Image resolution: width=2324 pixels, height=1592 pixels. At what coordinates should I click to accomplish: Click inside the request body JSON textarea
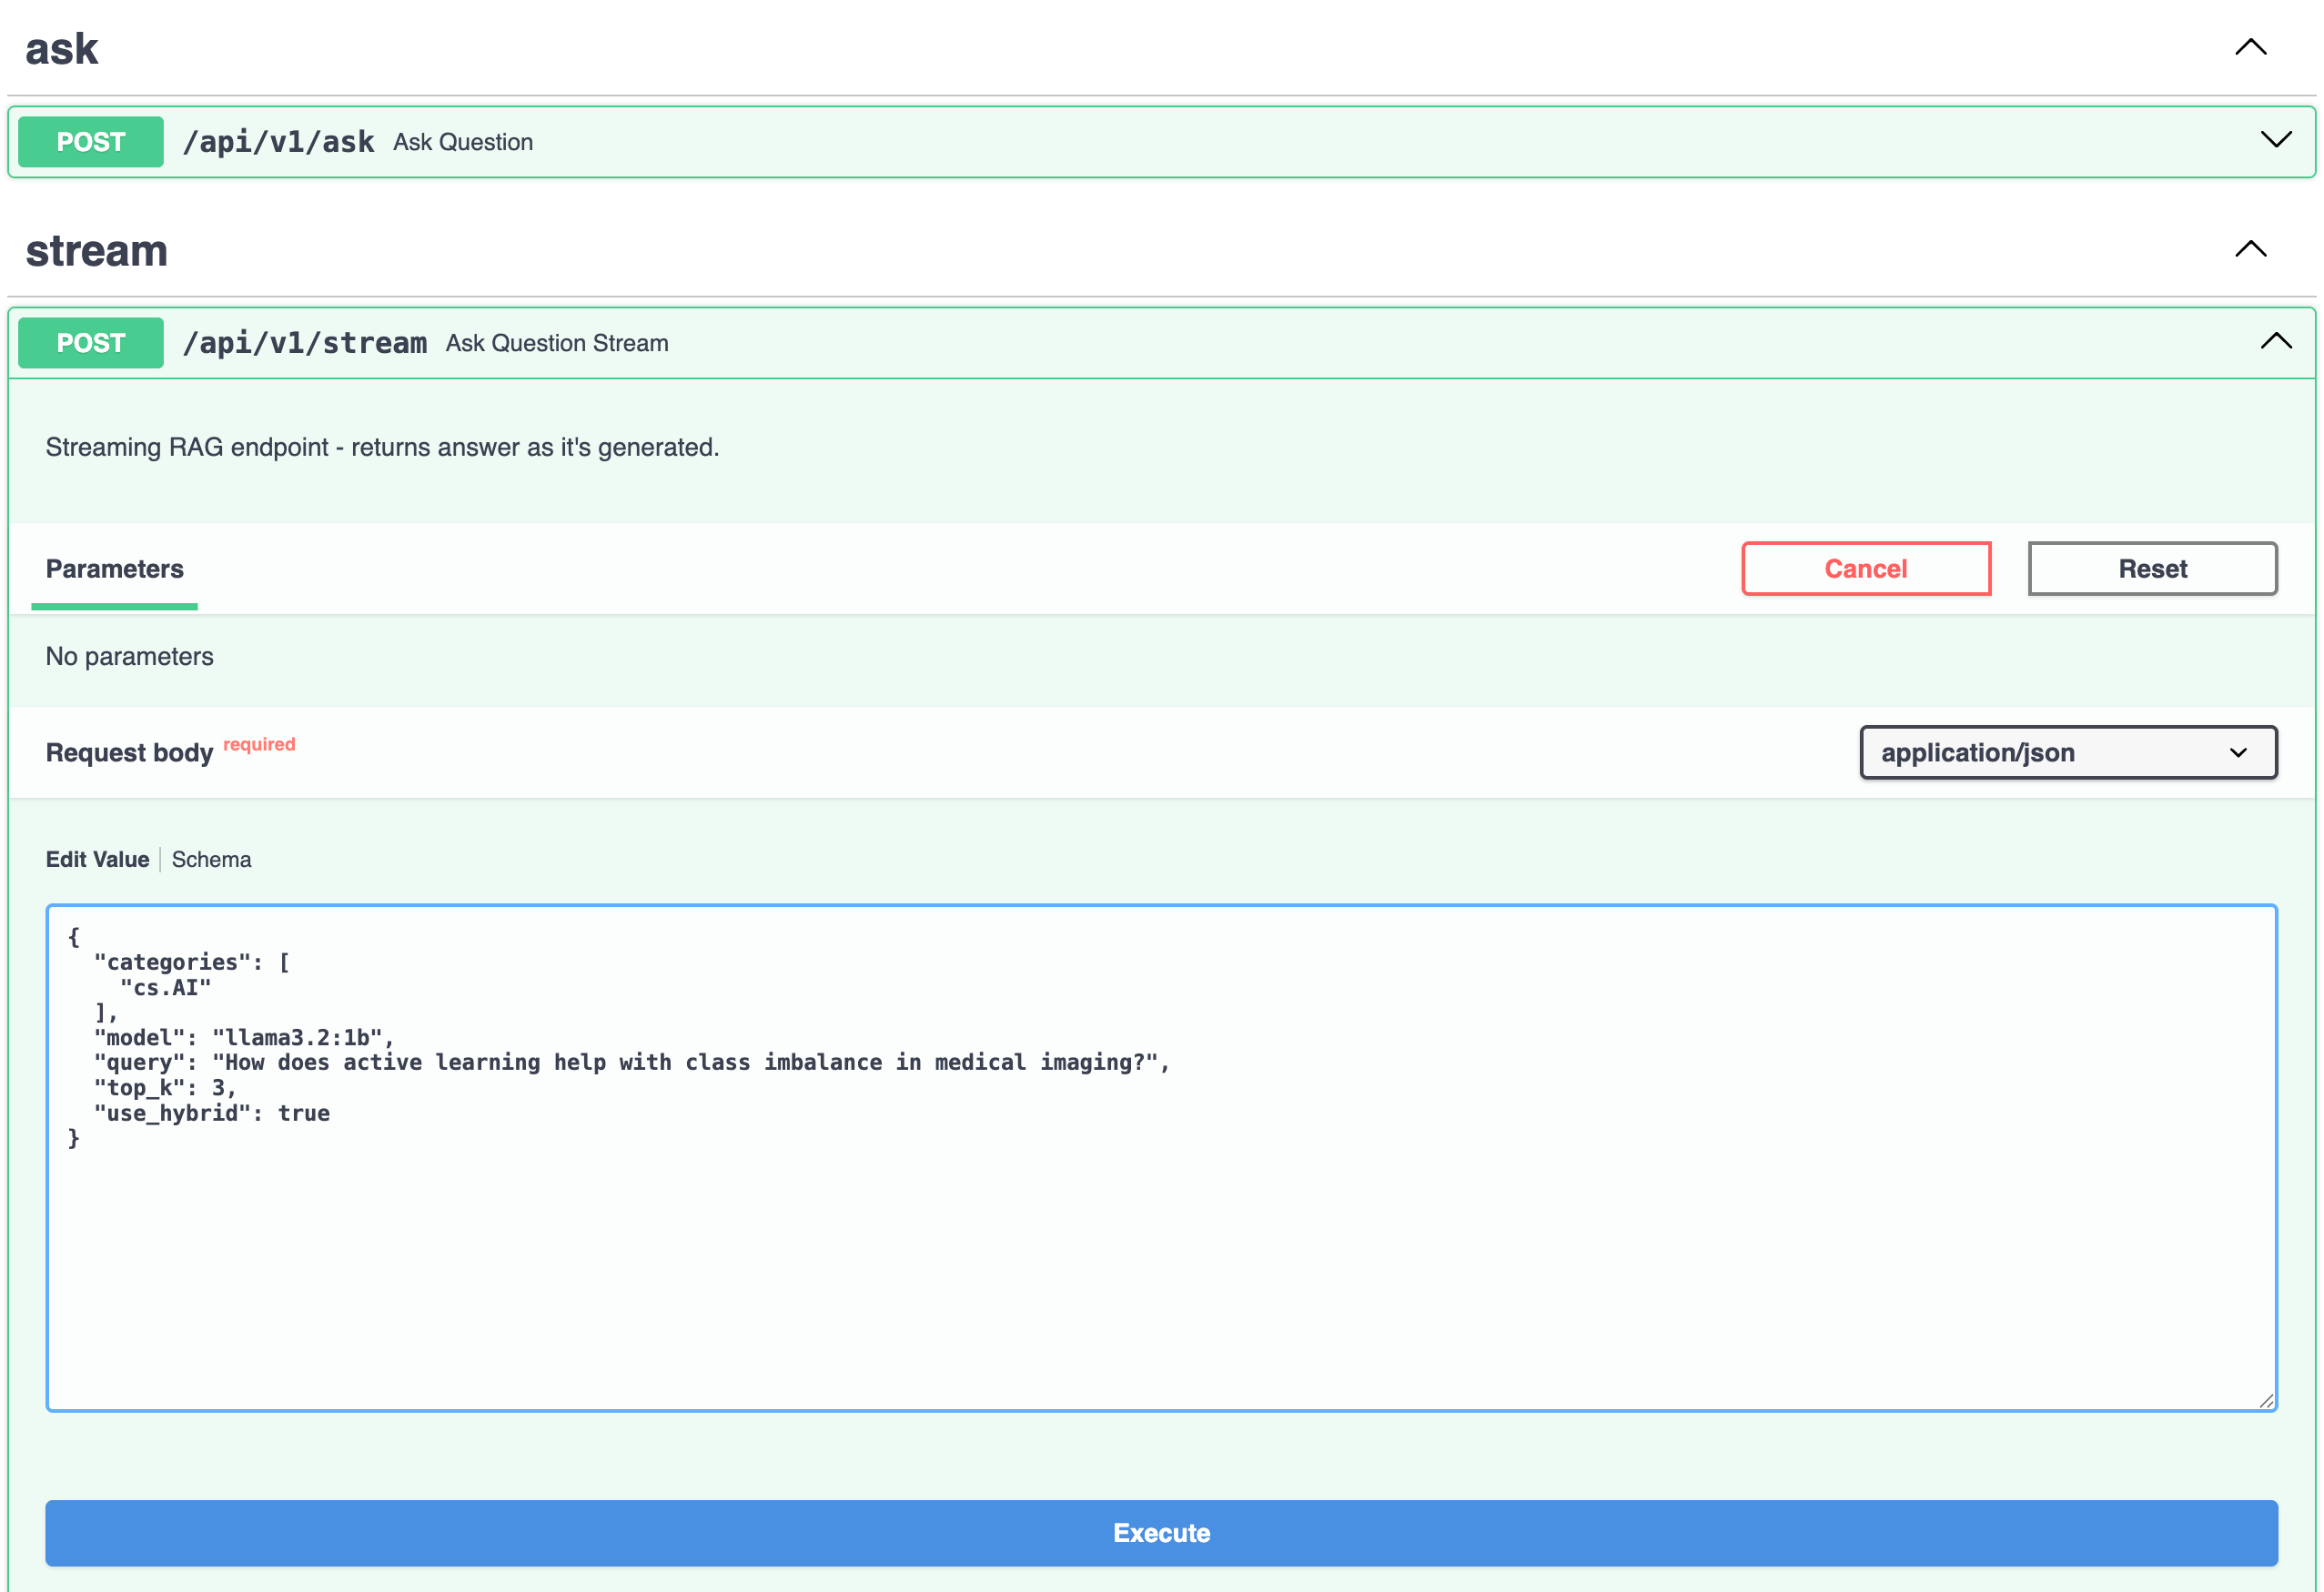(1160, 1250)
